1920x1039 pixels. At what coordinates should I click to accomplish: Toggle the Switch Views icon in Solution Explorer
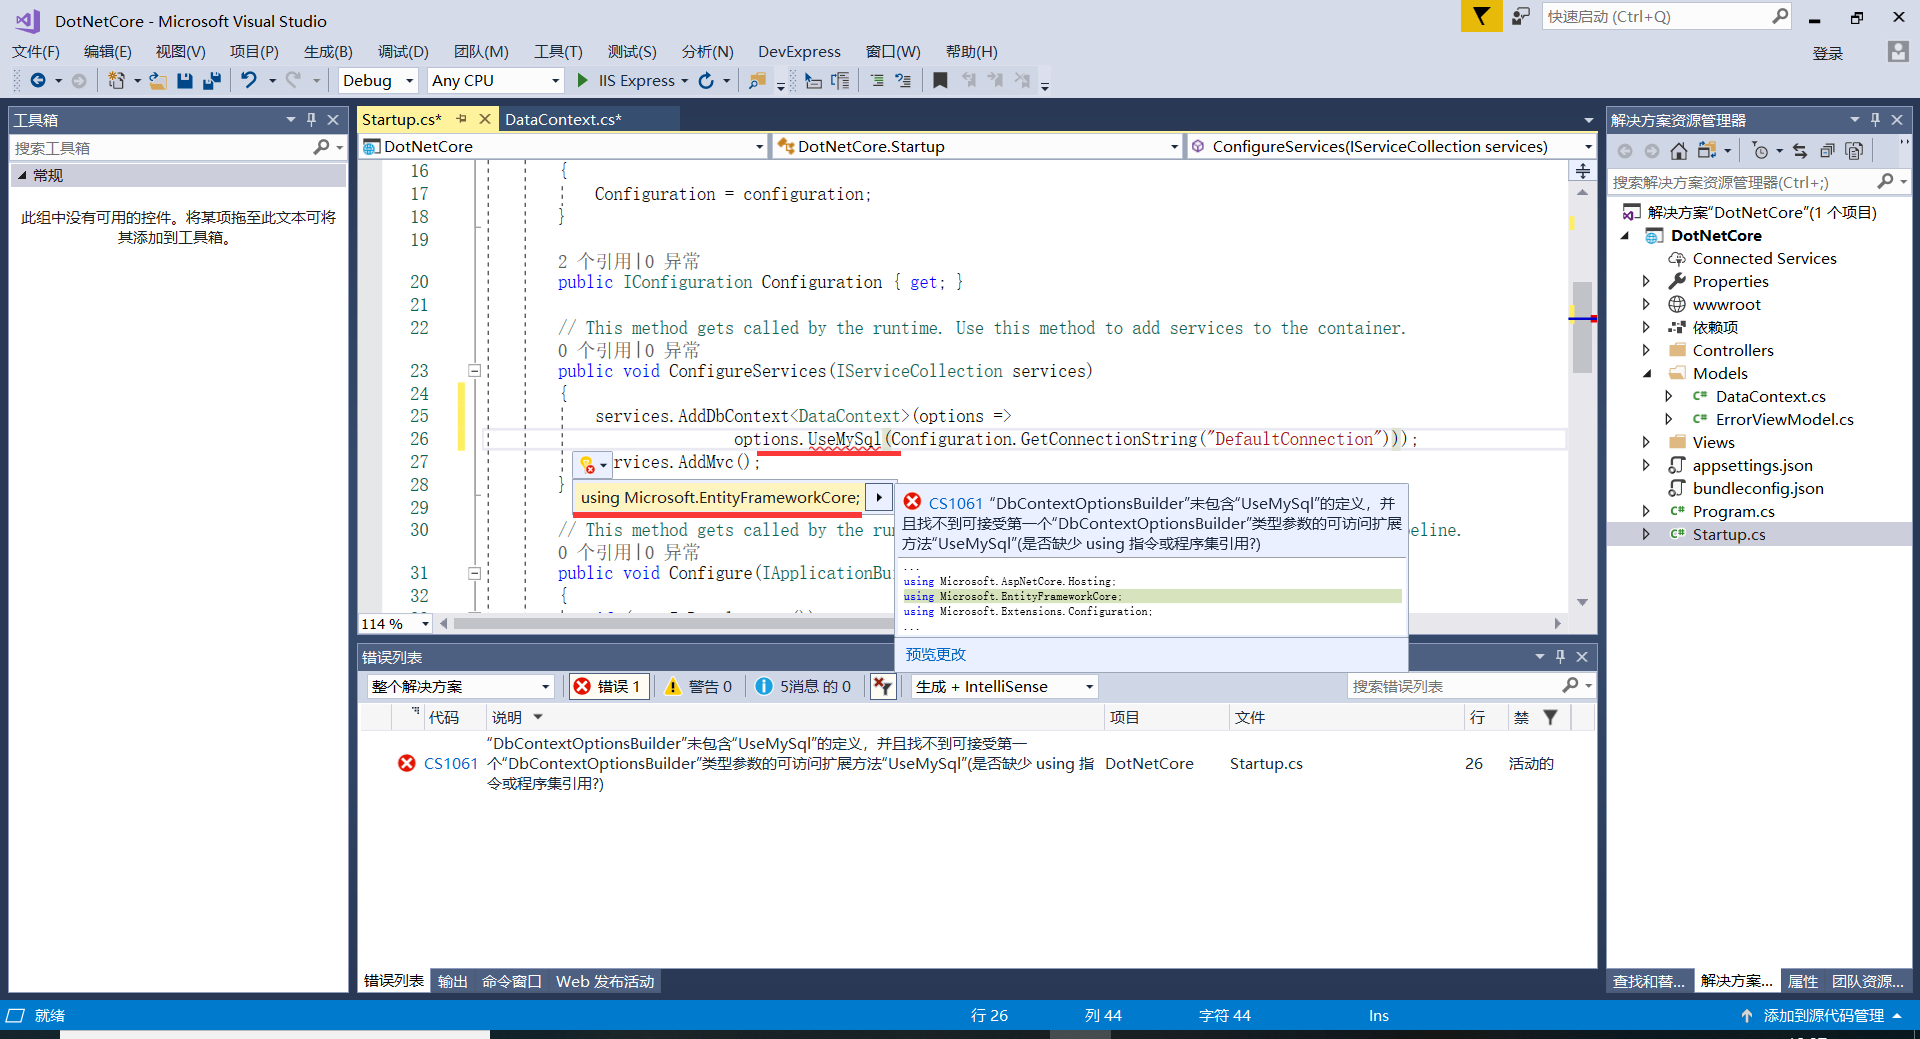point(1706,151)
